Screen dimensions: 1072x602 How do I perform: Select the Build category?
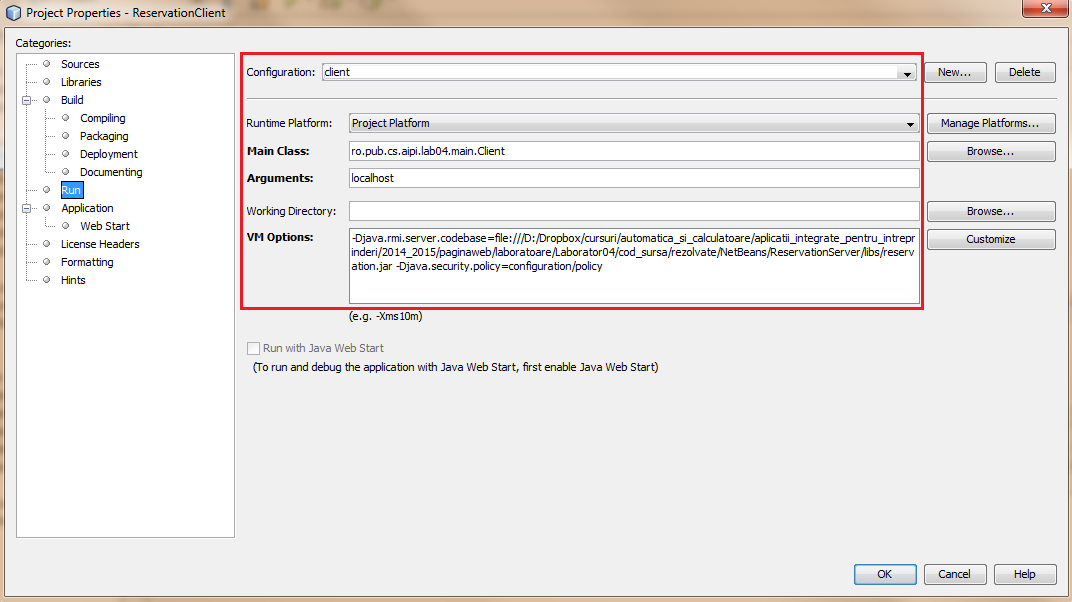click(72, 100)
